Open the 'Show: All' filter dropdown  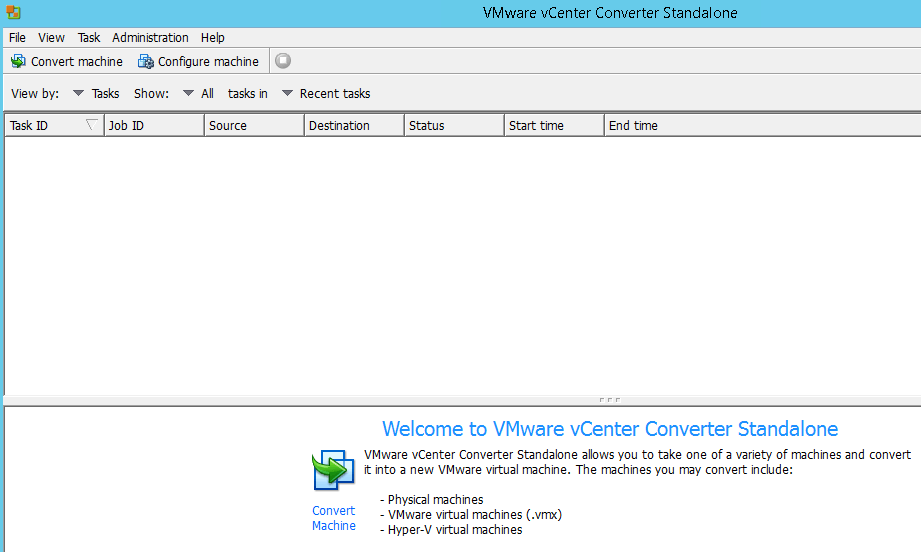[x=198, y=93]
